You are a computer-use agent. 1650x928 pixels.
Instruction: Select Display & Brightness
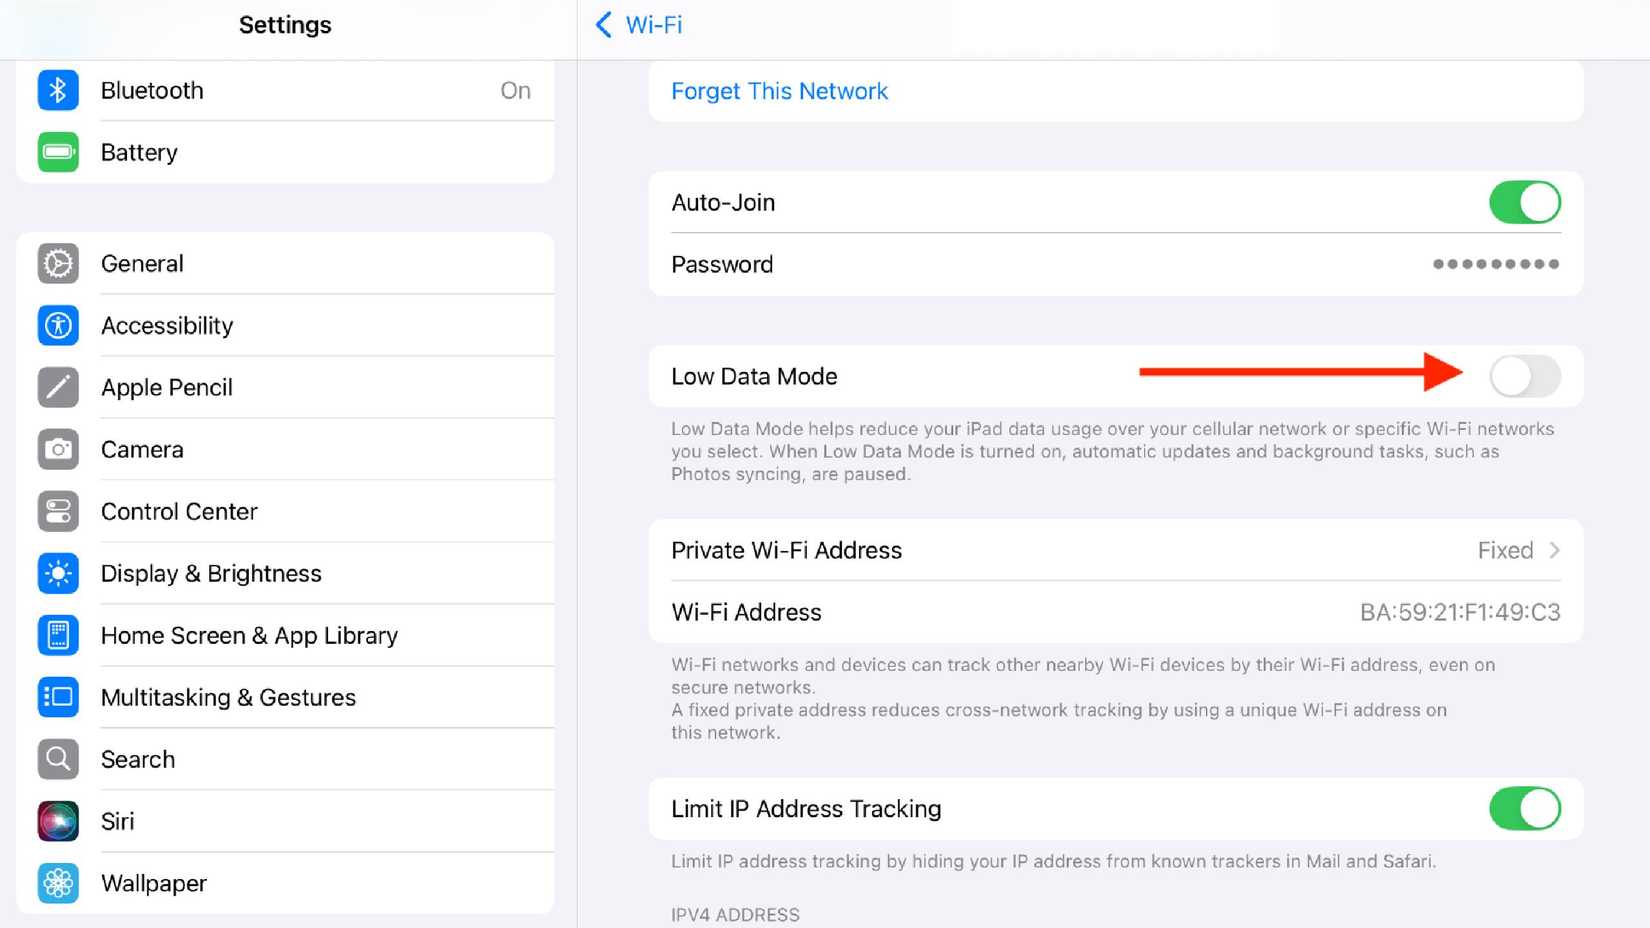(x=285, y=573)
